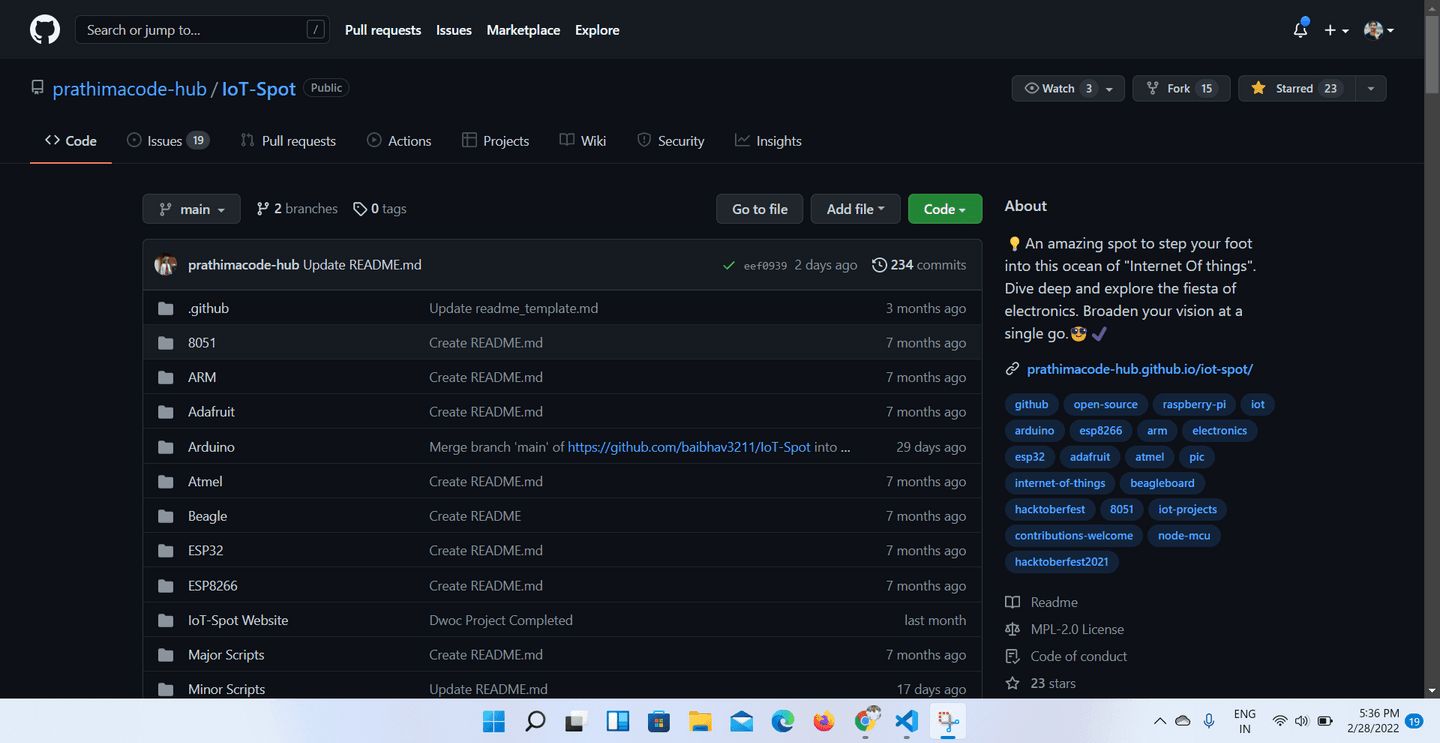Open the plus create-new dropdown

tap(1336, 30)
